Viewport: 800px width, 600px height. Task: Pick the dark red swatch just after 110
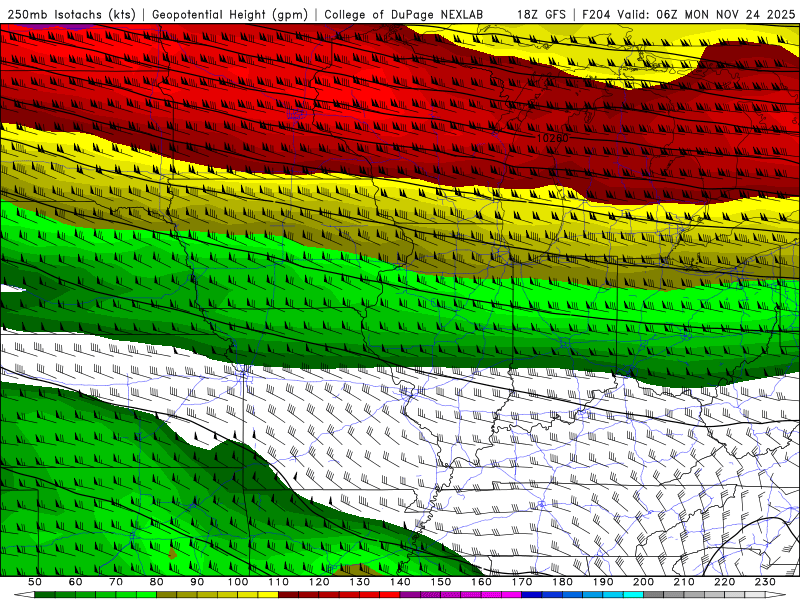pos(288,594)
